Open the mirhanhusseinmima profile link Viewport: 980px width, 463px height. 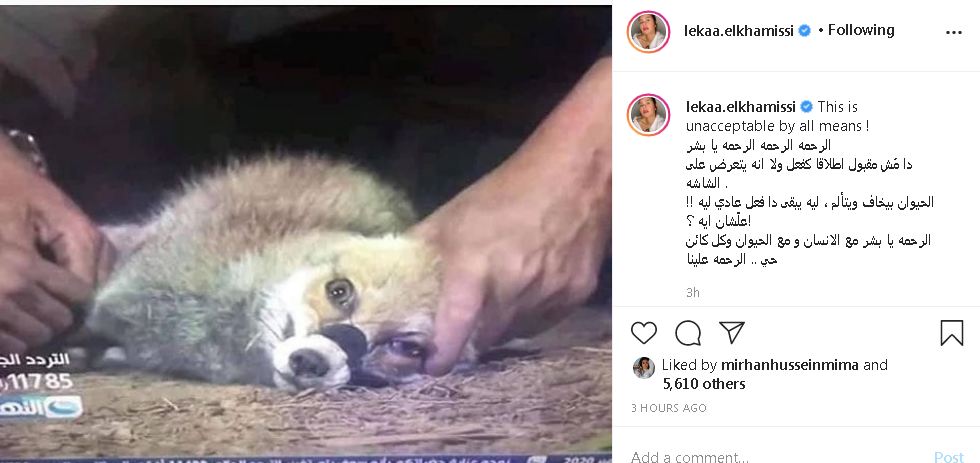789,365
